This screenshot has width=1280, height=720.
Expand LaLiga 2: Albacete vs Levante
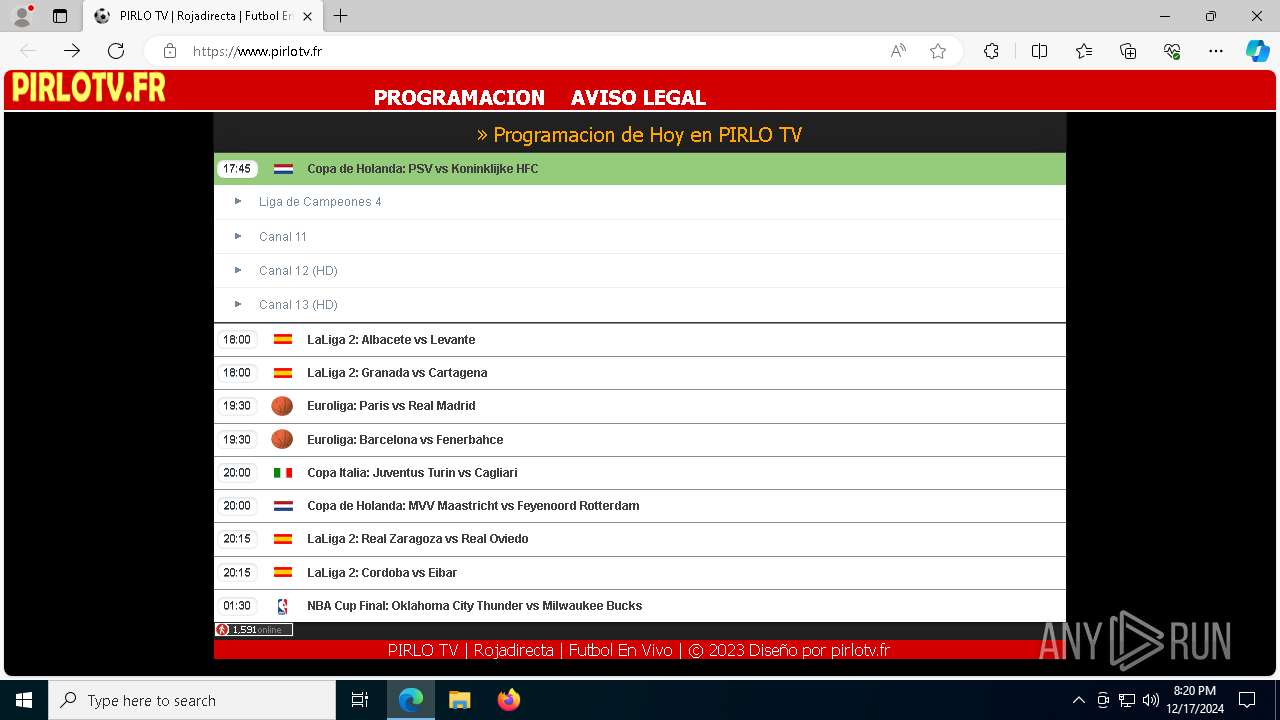click(640, 340)
